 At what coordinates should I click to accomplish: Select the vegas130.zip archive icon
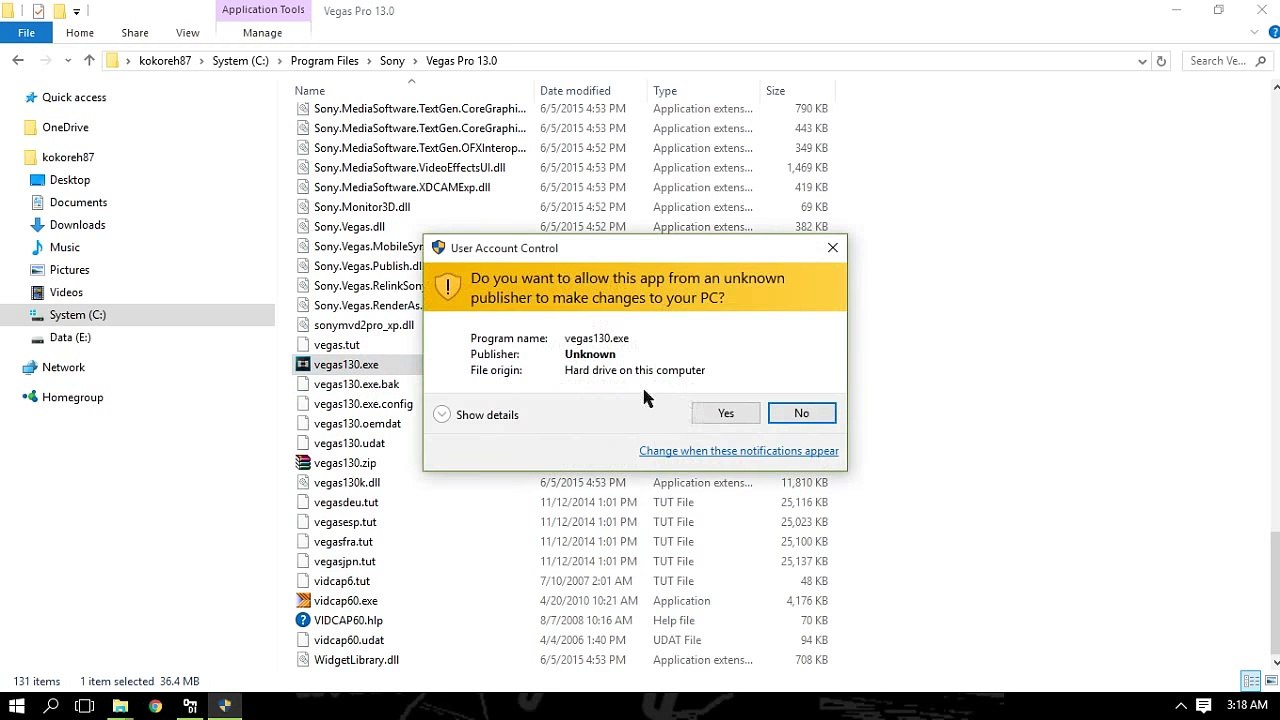tap(303, 463)
